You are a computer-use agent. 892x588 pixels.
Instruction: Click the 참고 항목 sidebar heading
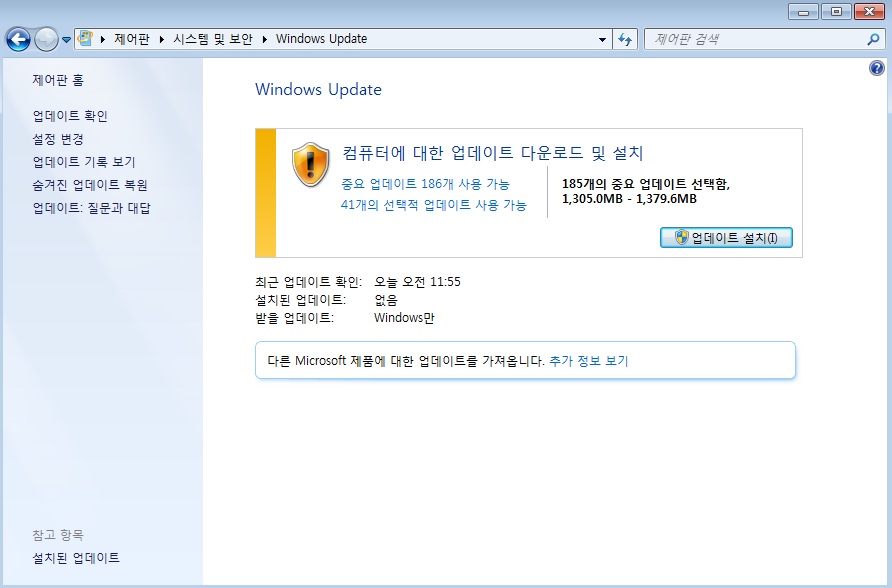click(58, 535)
